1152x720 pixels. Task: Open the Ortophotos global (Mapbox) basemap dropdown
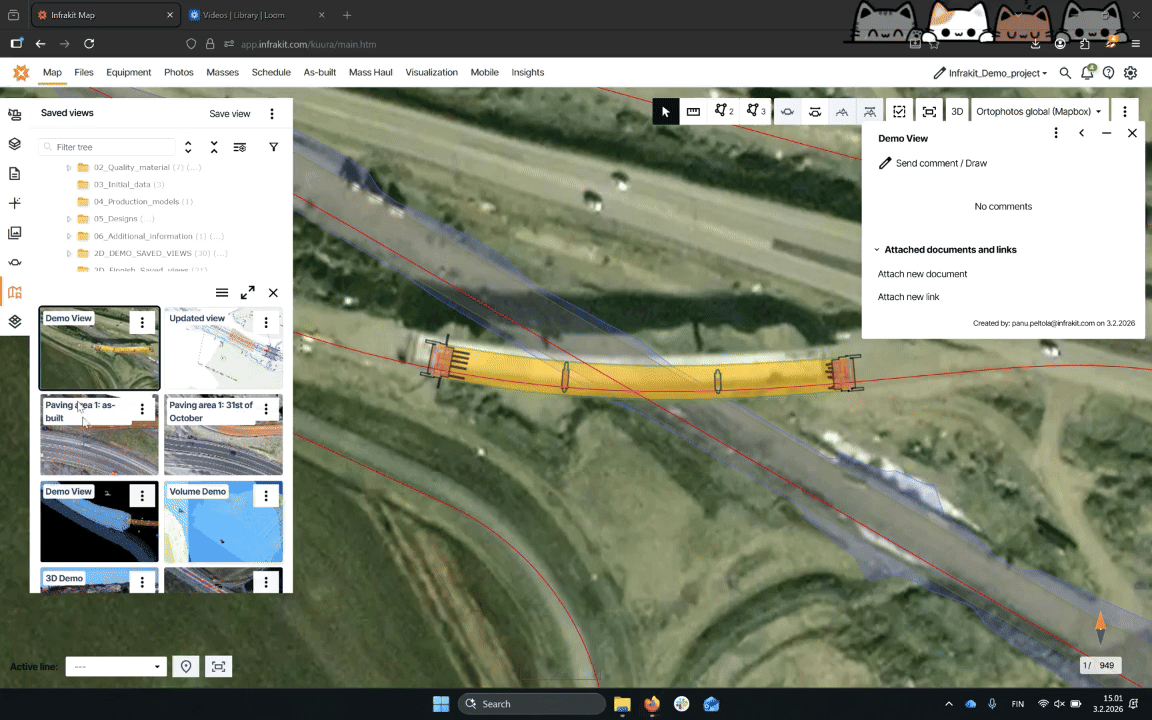point(1039,112)
